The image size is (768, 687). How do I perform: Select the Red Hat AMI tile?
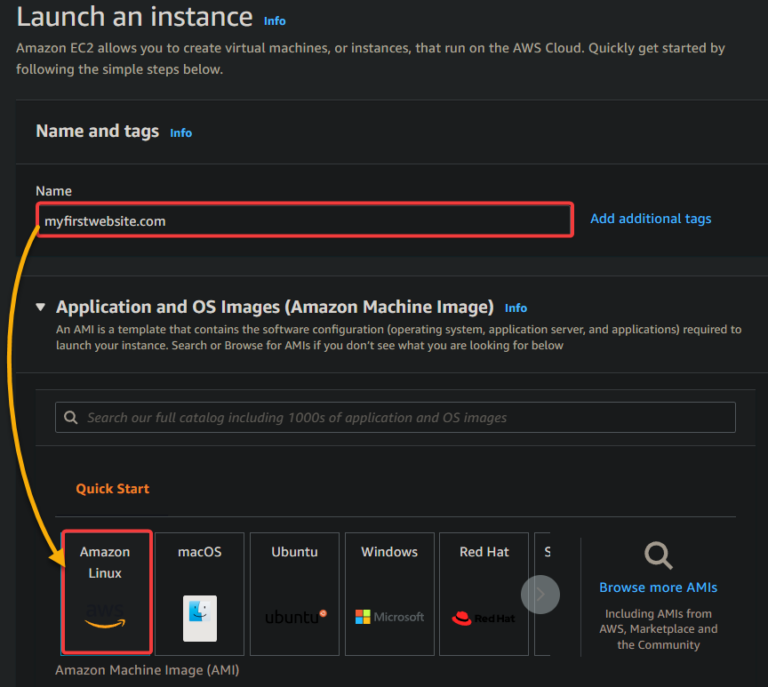[x=484, y=593]
